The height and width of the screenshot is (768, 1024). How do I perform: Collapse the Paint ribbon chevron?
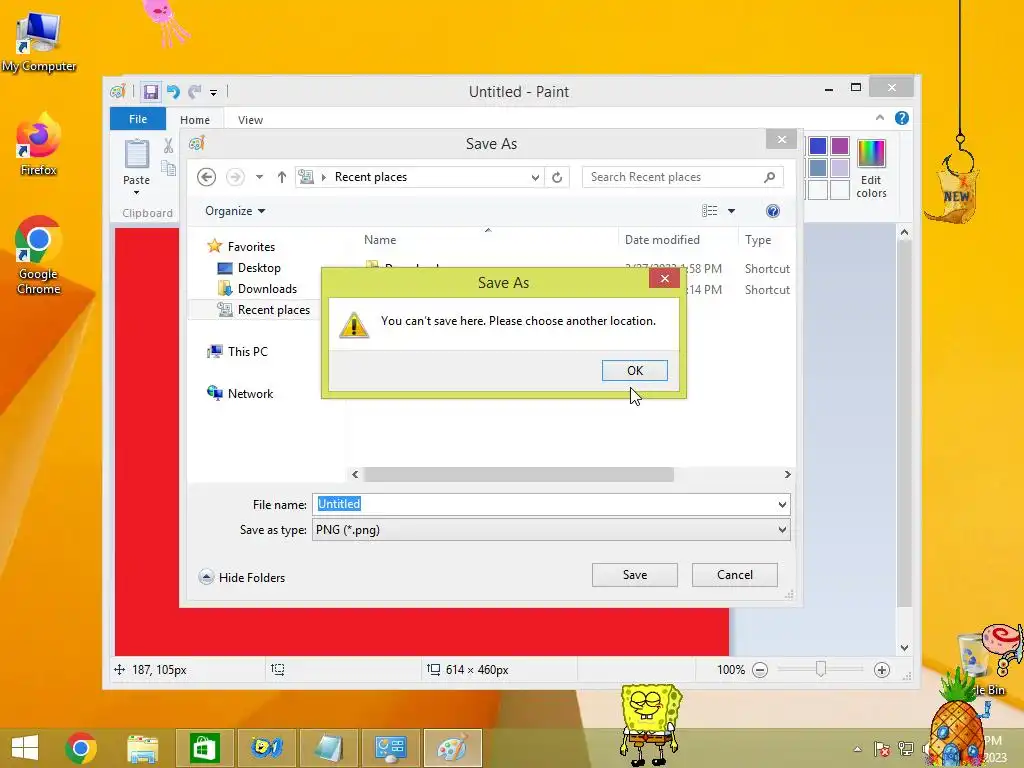coord(880,118)
